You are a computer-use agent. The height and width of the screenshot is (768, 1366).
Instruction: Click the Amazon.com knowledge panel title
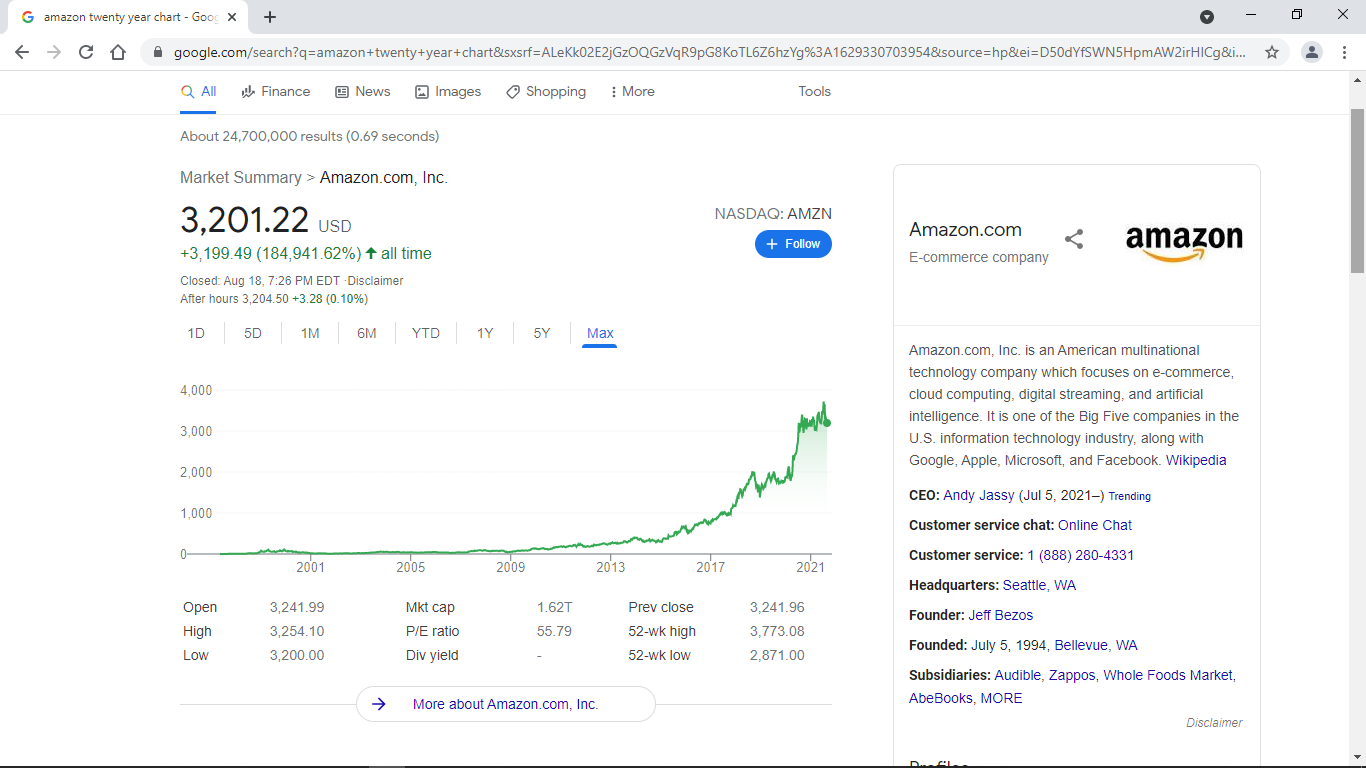pyautogui.click(x=965, y=229)
